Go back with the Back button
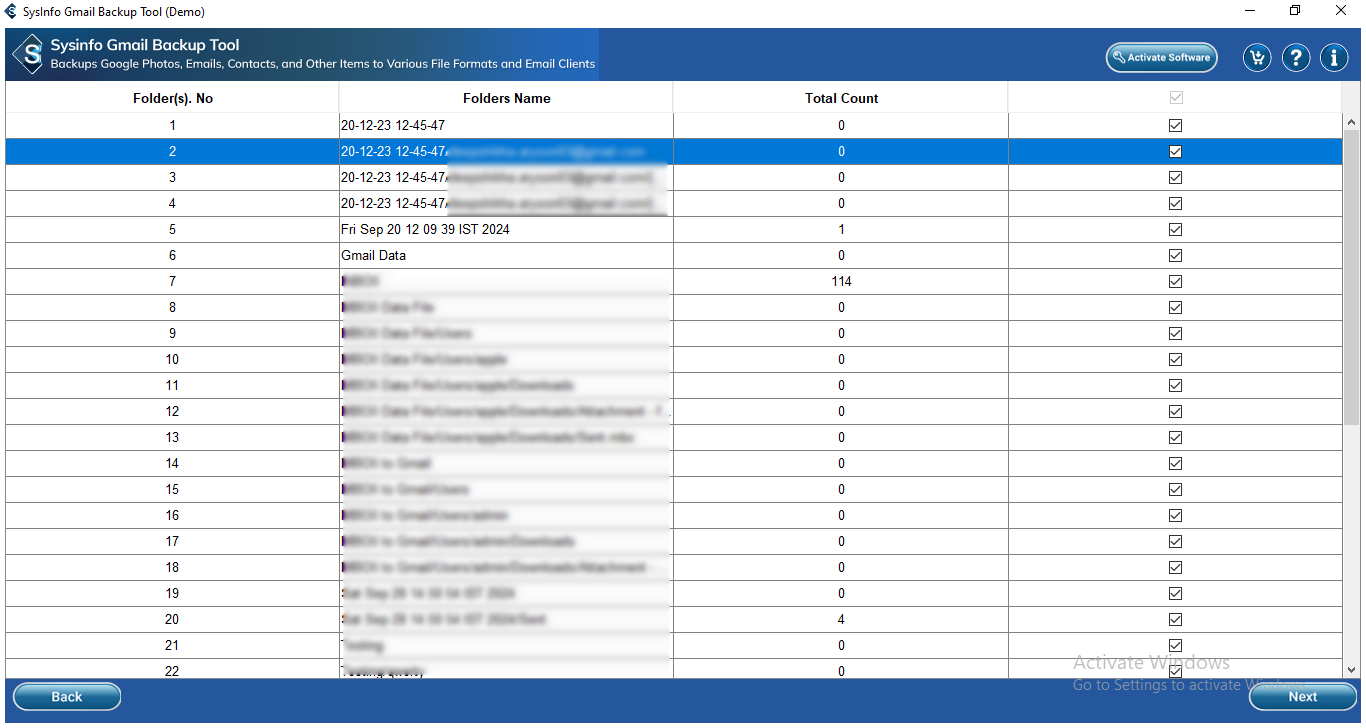Screen dimensions: 1366x728 [67, 696]
